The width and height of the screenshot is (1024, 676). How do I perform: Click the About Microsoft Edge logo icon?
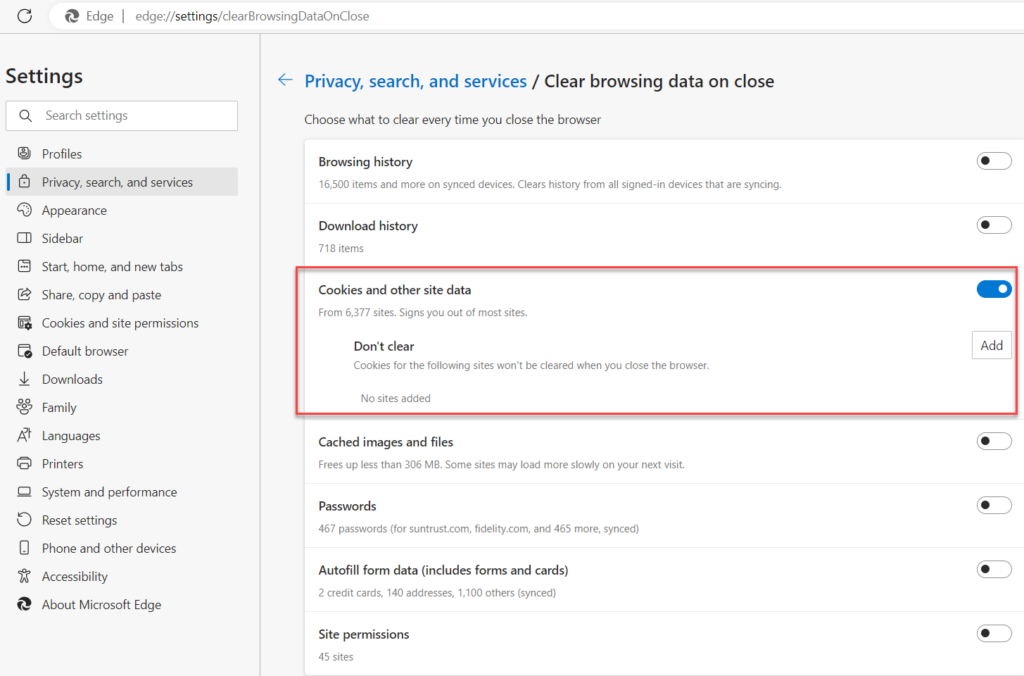[24, 604]
